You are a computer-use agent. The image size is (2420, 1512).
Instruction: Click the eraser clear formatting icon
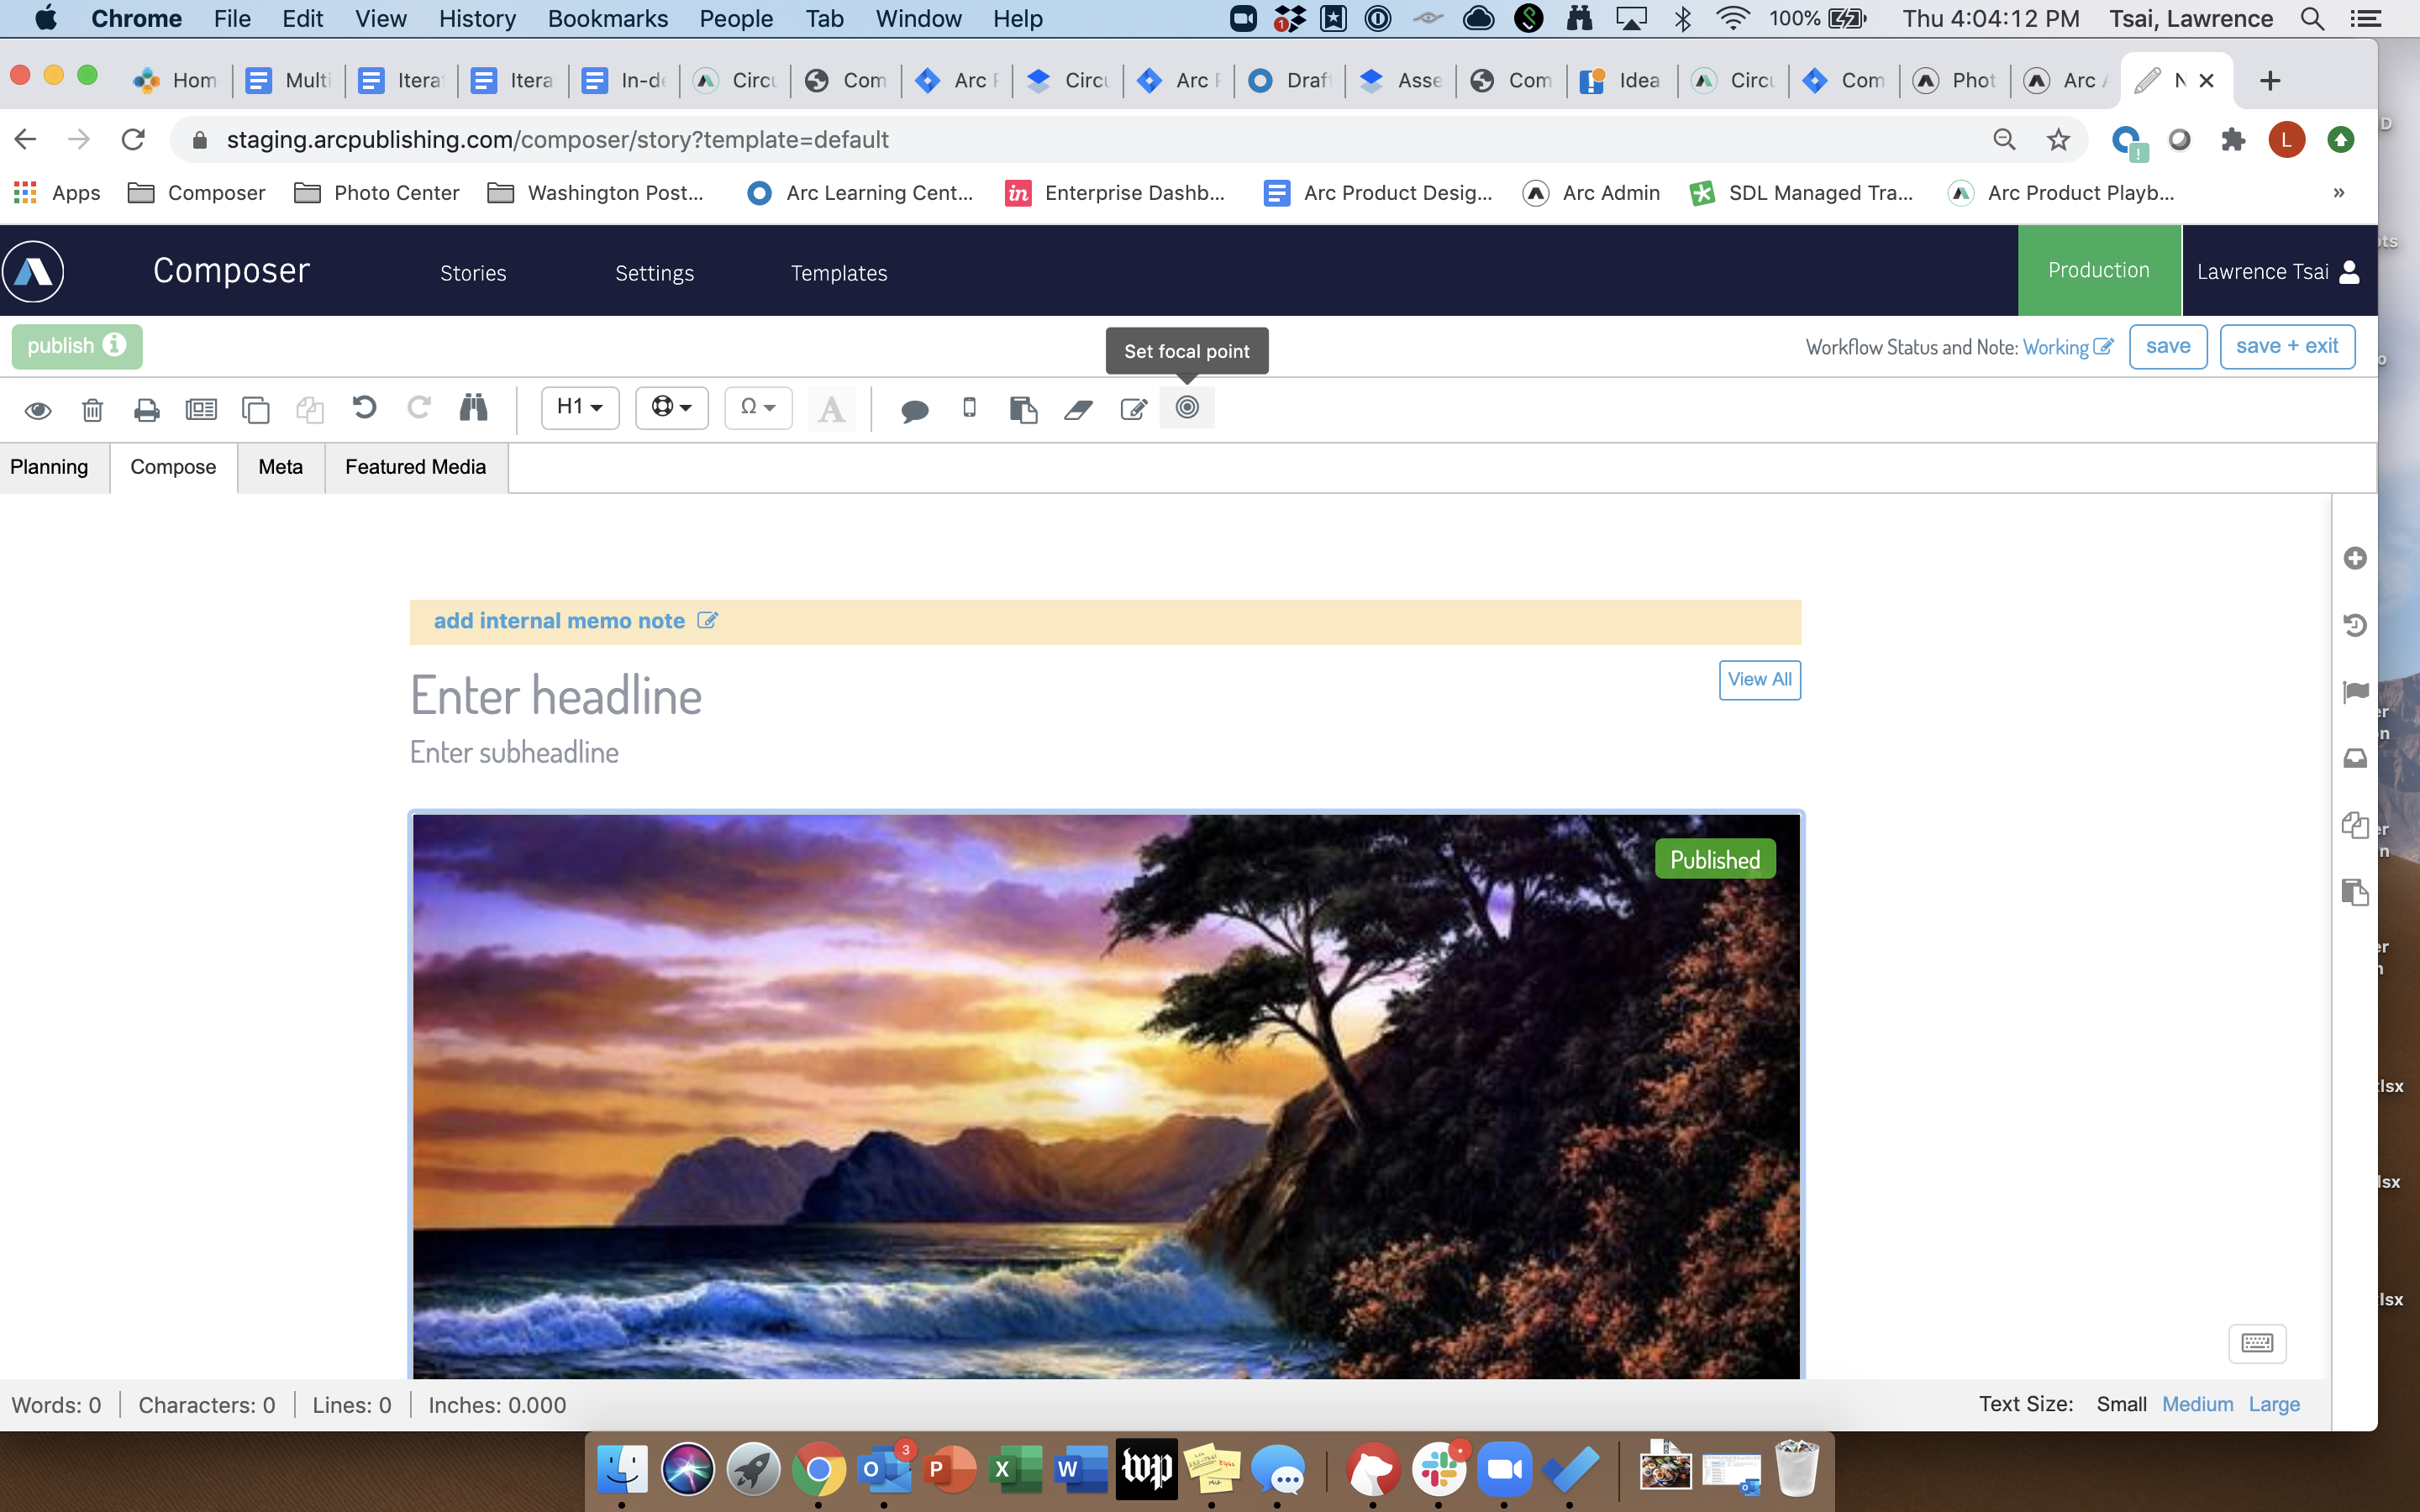(1078, 409)
